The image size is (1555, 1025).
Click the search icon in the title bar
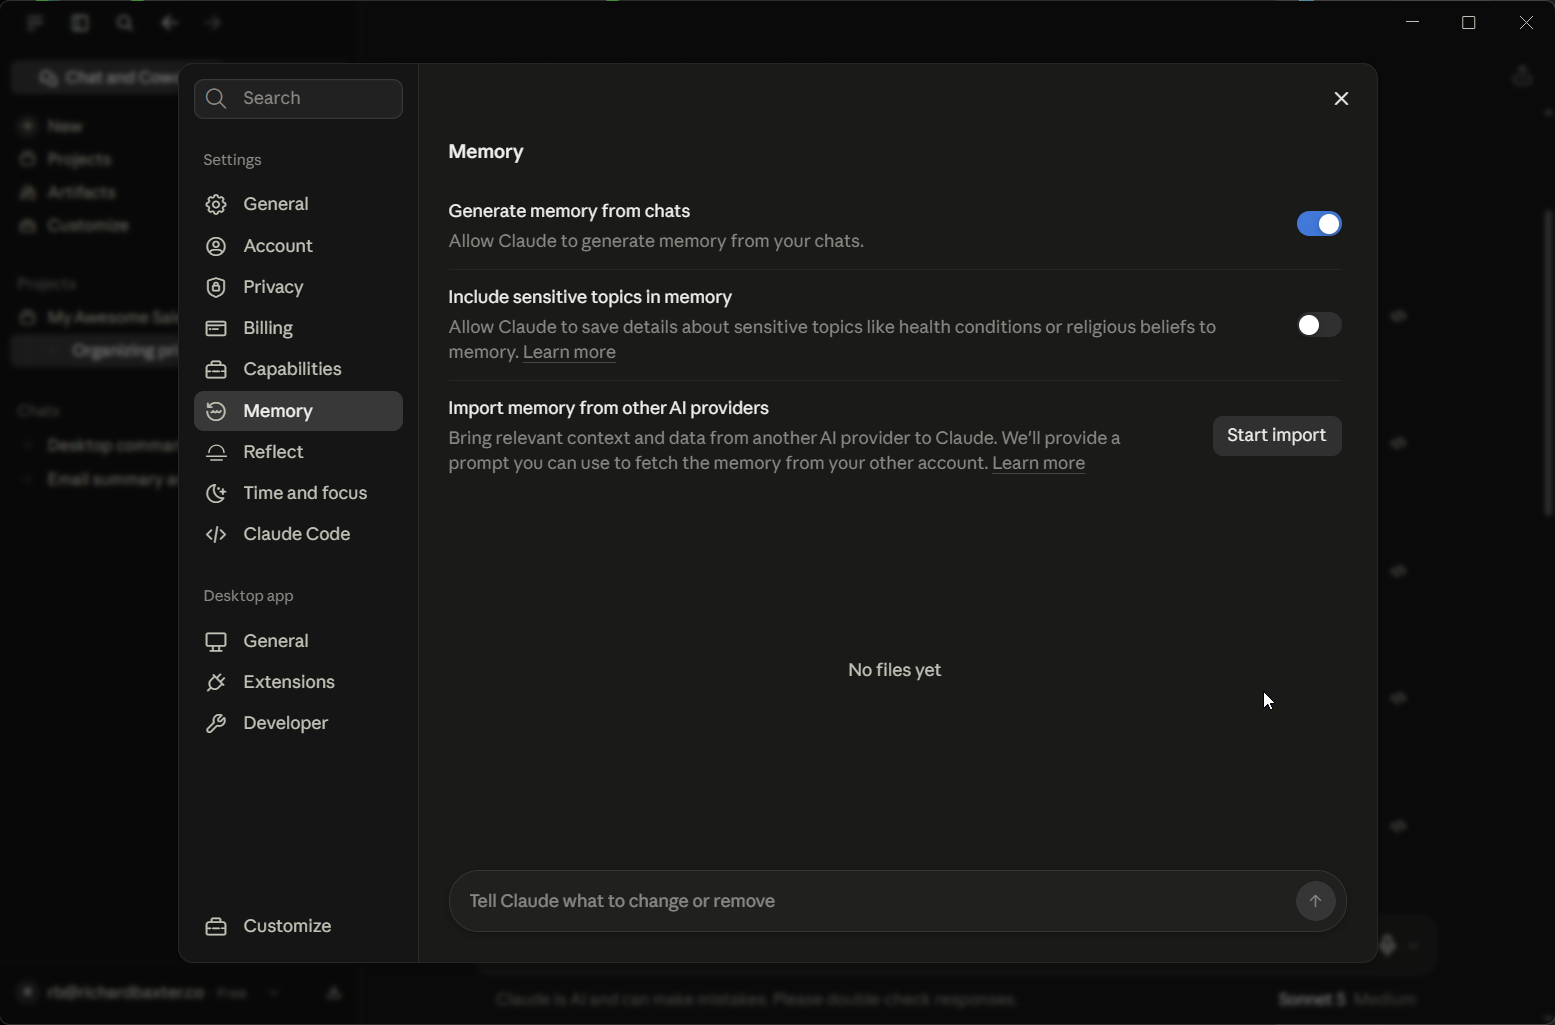pyautogui.click(x=125, y=22)
